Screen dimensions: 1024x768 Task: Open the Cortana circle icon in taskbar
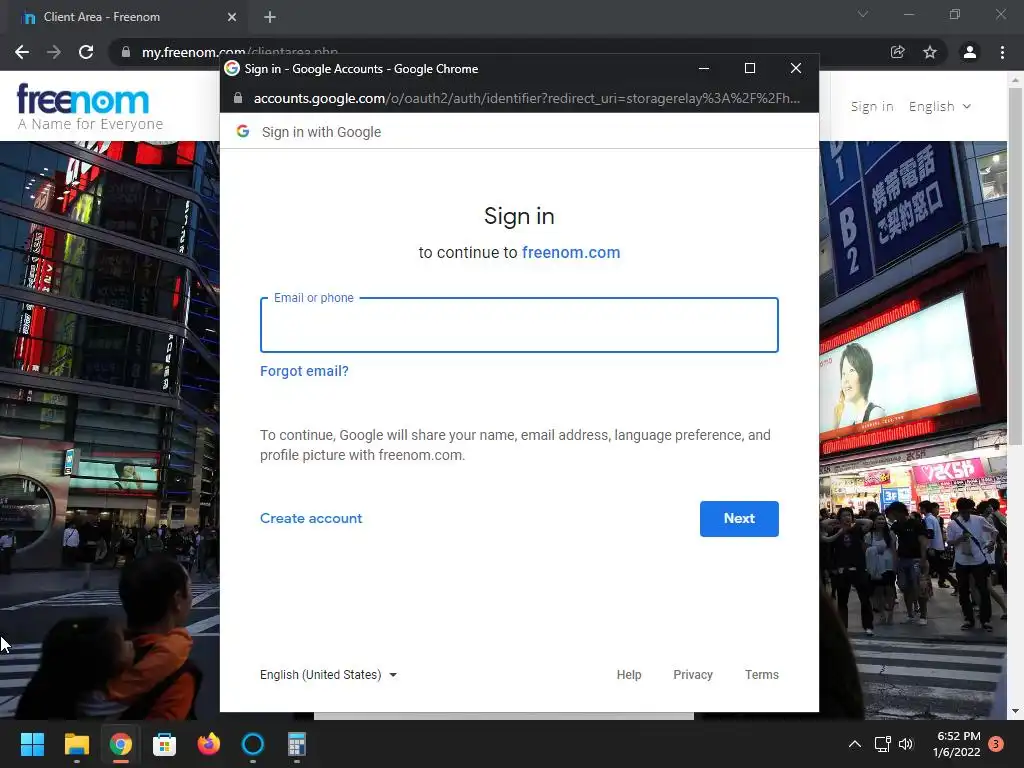[253, 744]
